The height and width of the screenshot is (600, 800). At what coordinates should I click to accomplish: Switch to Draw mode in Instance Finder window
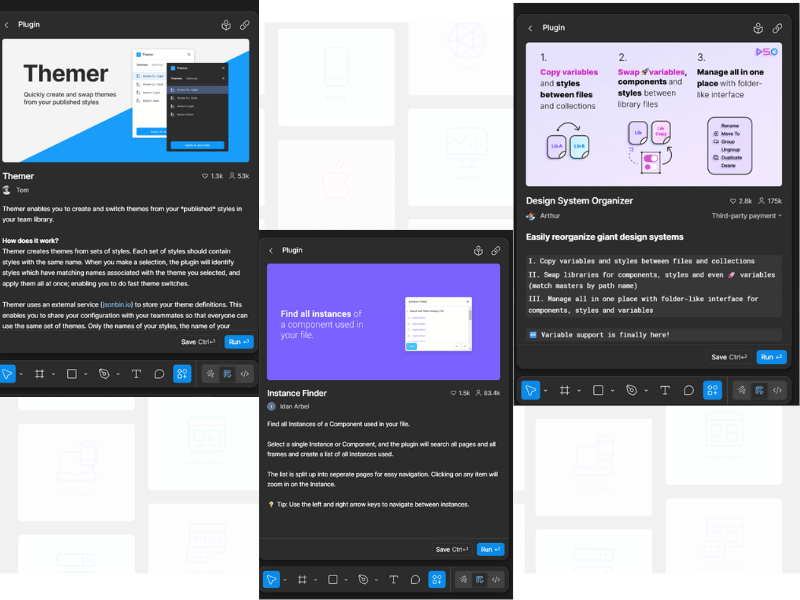(x=463, y=580)
